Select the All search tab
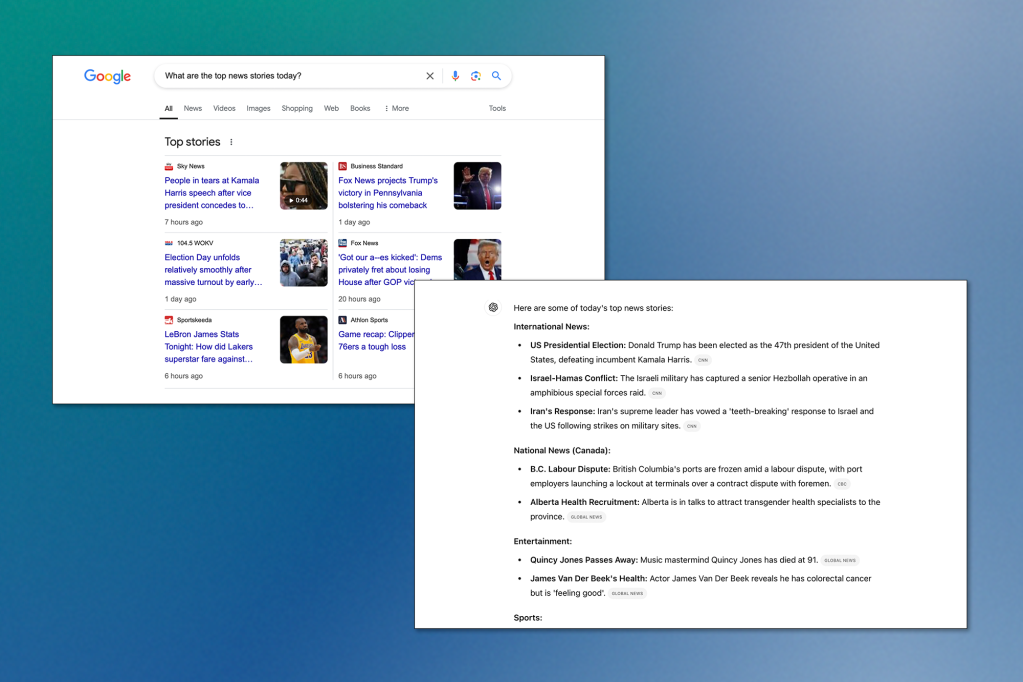The width and height of the screenshot is (1023, 682). [x=168, y=108]
